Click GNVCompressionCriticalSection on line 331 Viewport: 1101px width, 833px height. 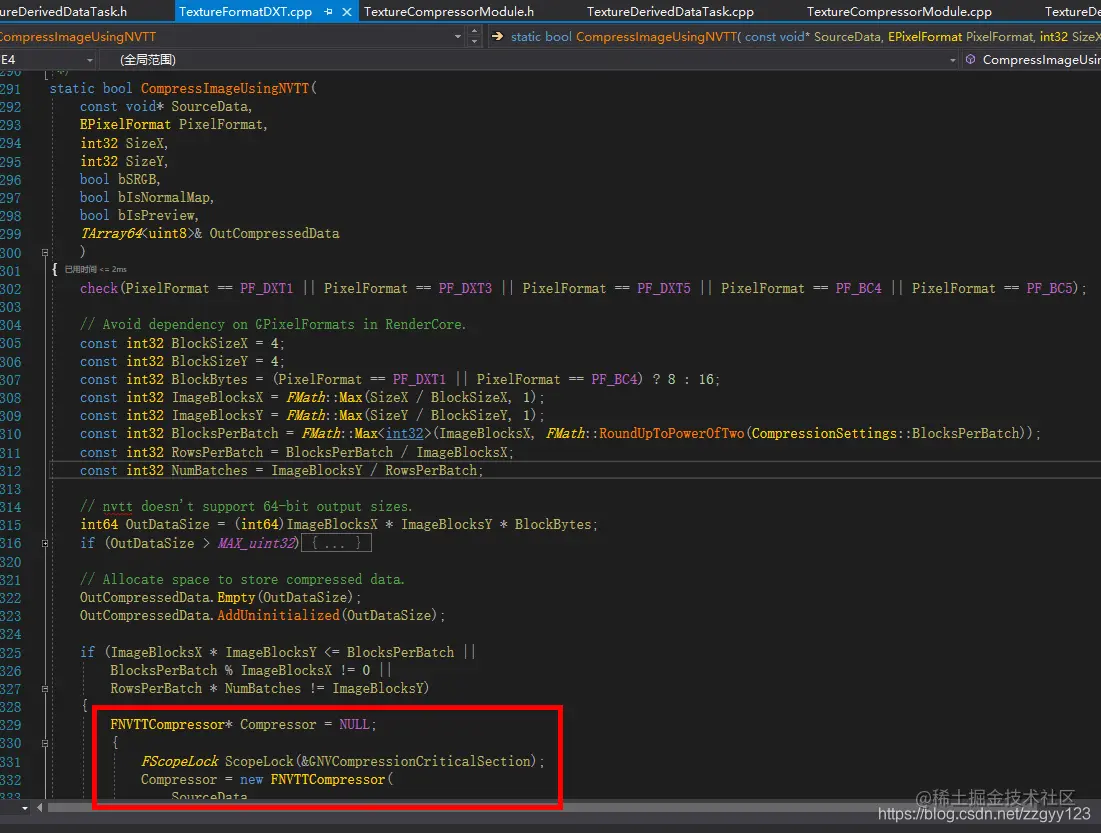pos(418,761)
